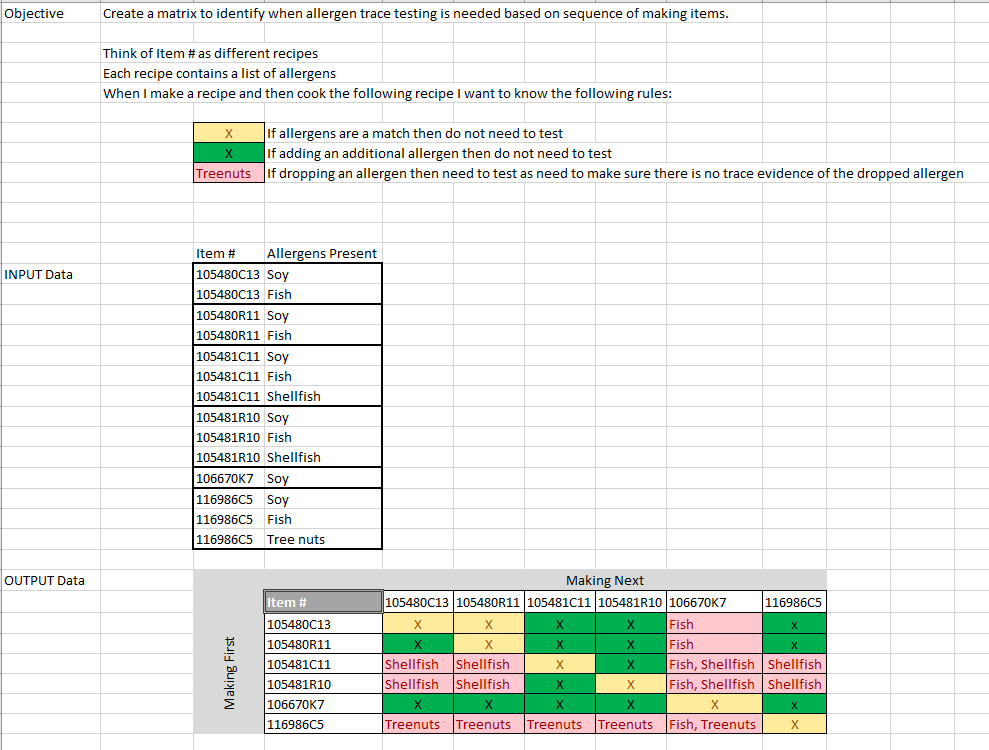Select the "Tree nuts" allergen cell
The height and width of the screenshot is (750, 989).
(x=323, y=539)
